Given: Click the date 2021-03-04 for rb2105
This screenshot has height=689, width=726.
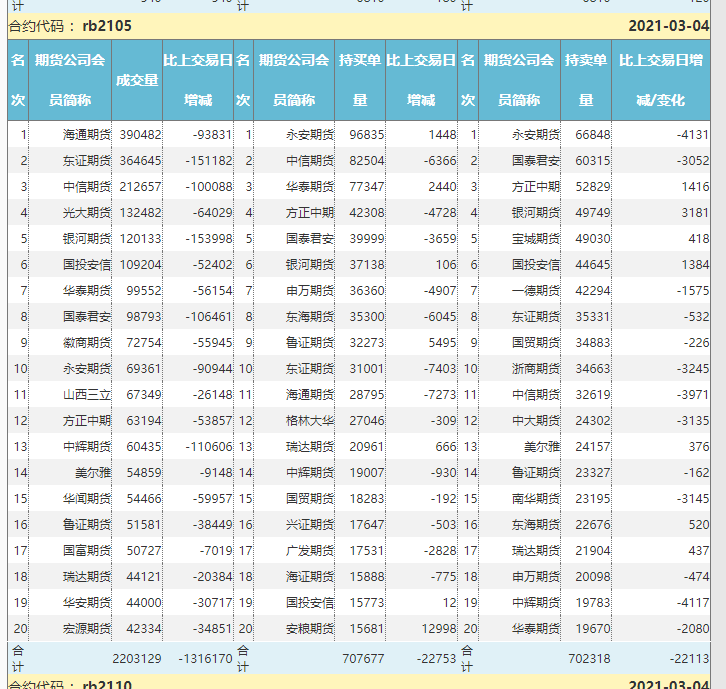Looking at the screenshot, I should 668,26.
